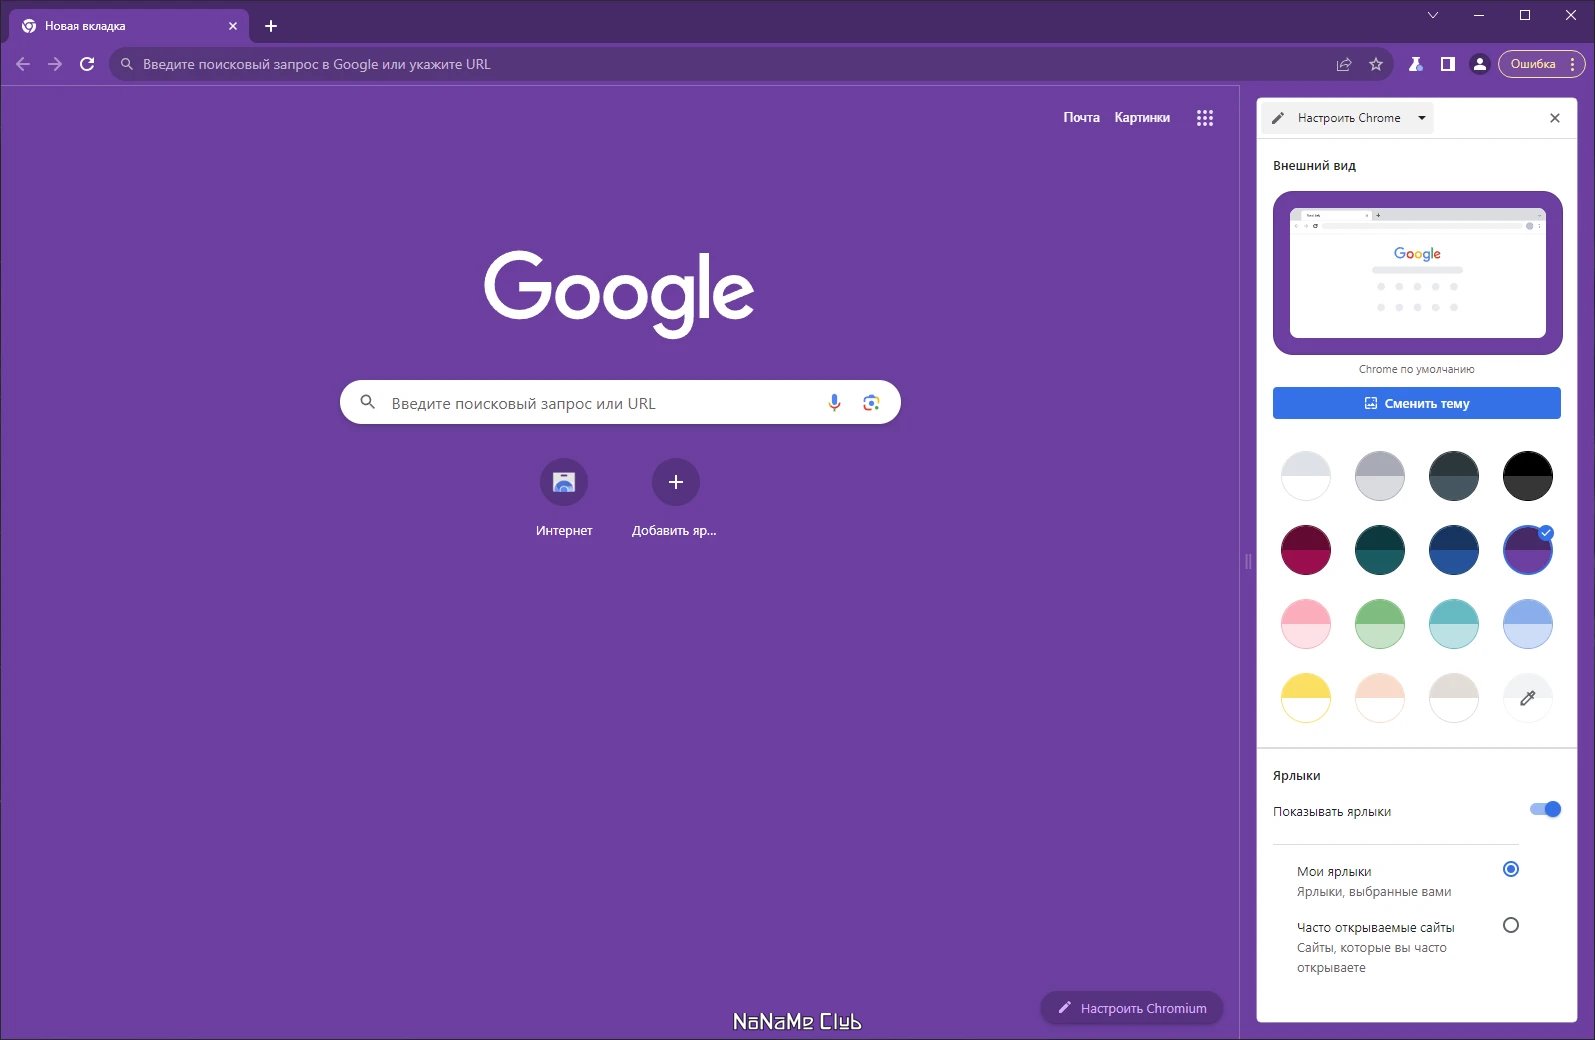Viewport: 1595px width, 1040px height.
Task: Select Часто открываемые сайты radio option
Action: [x=1511, y=925]
